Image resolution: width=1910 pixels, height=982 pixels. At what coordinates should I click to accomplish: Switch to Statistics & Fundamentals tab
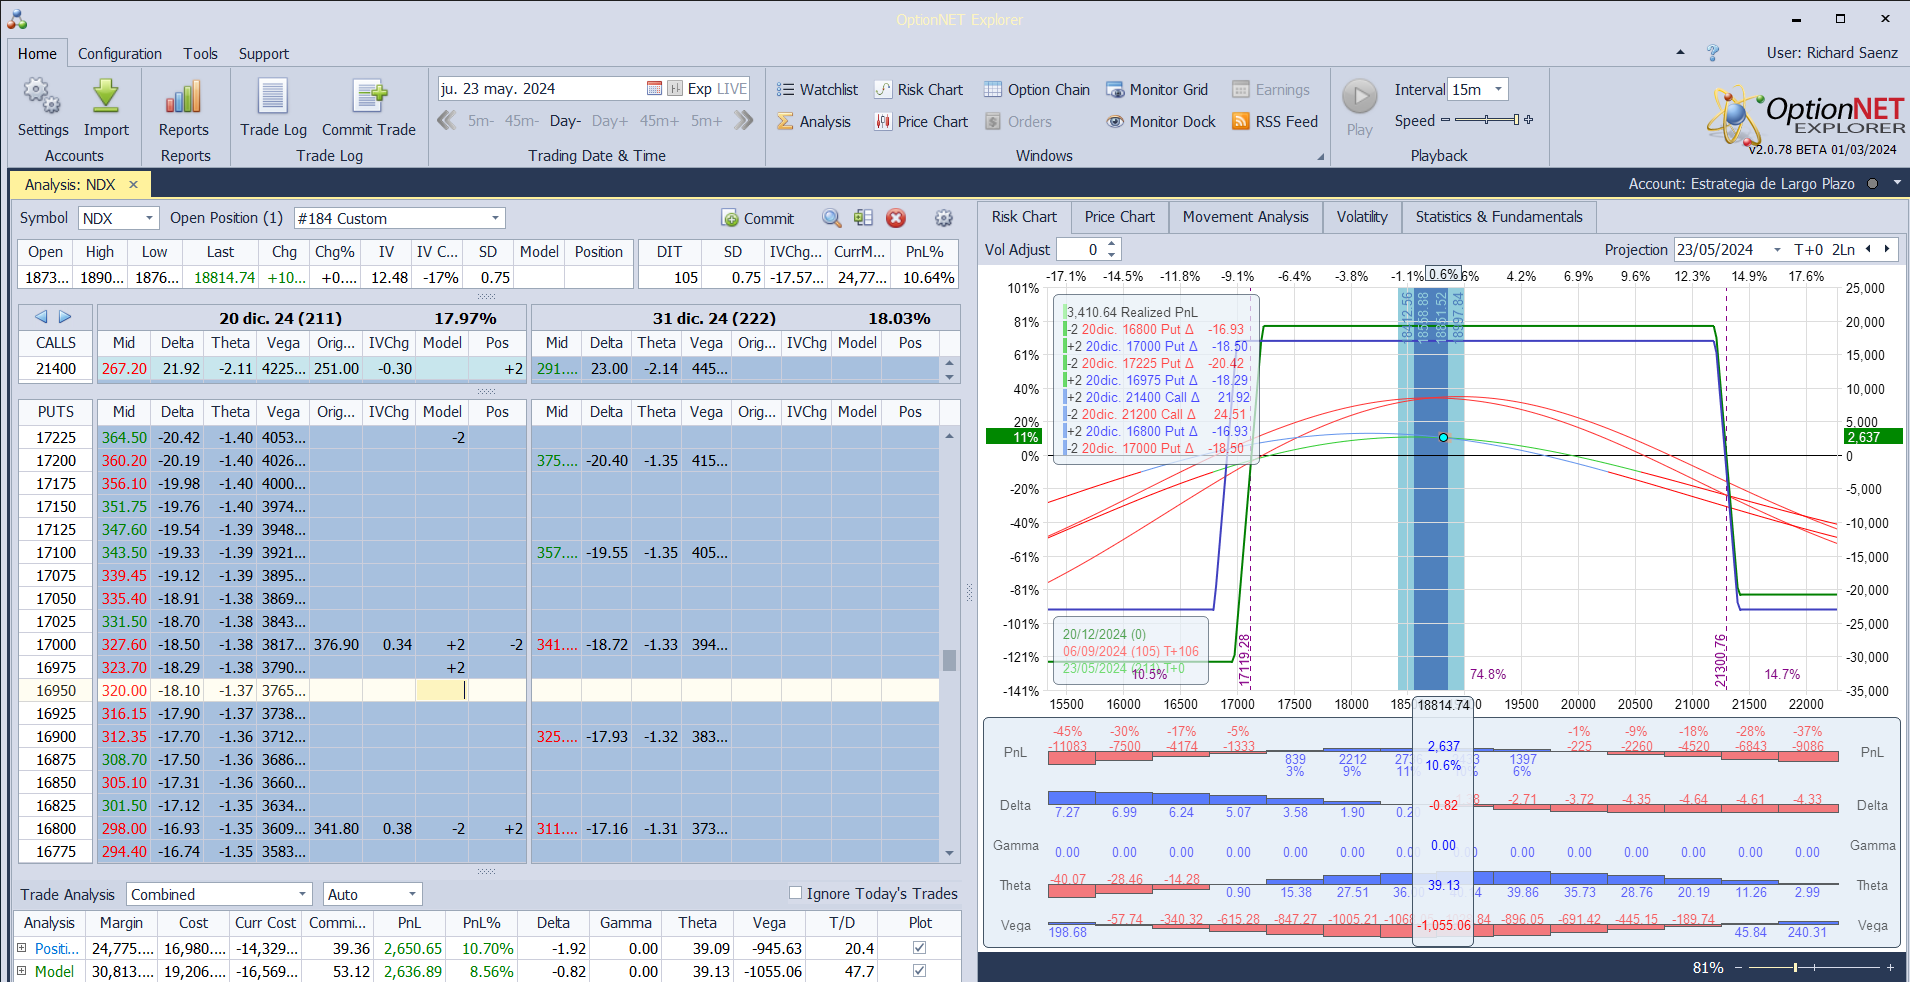1499,217
